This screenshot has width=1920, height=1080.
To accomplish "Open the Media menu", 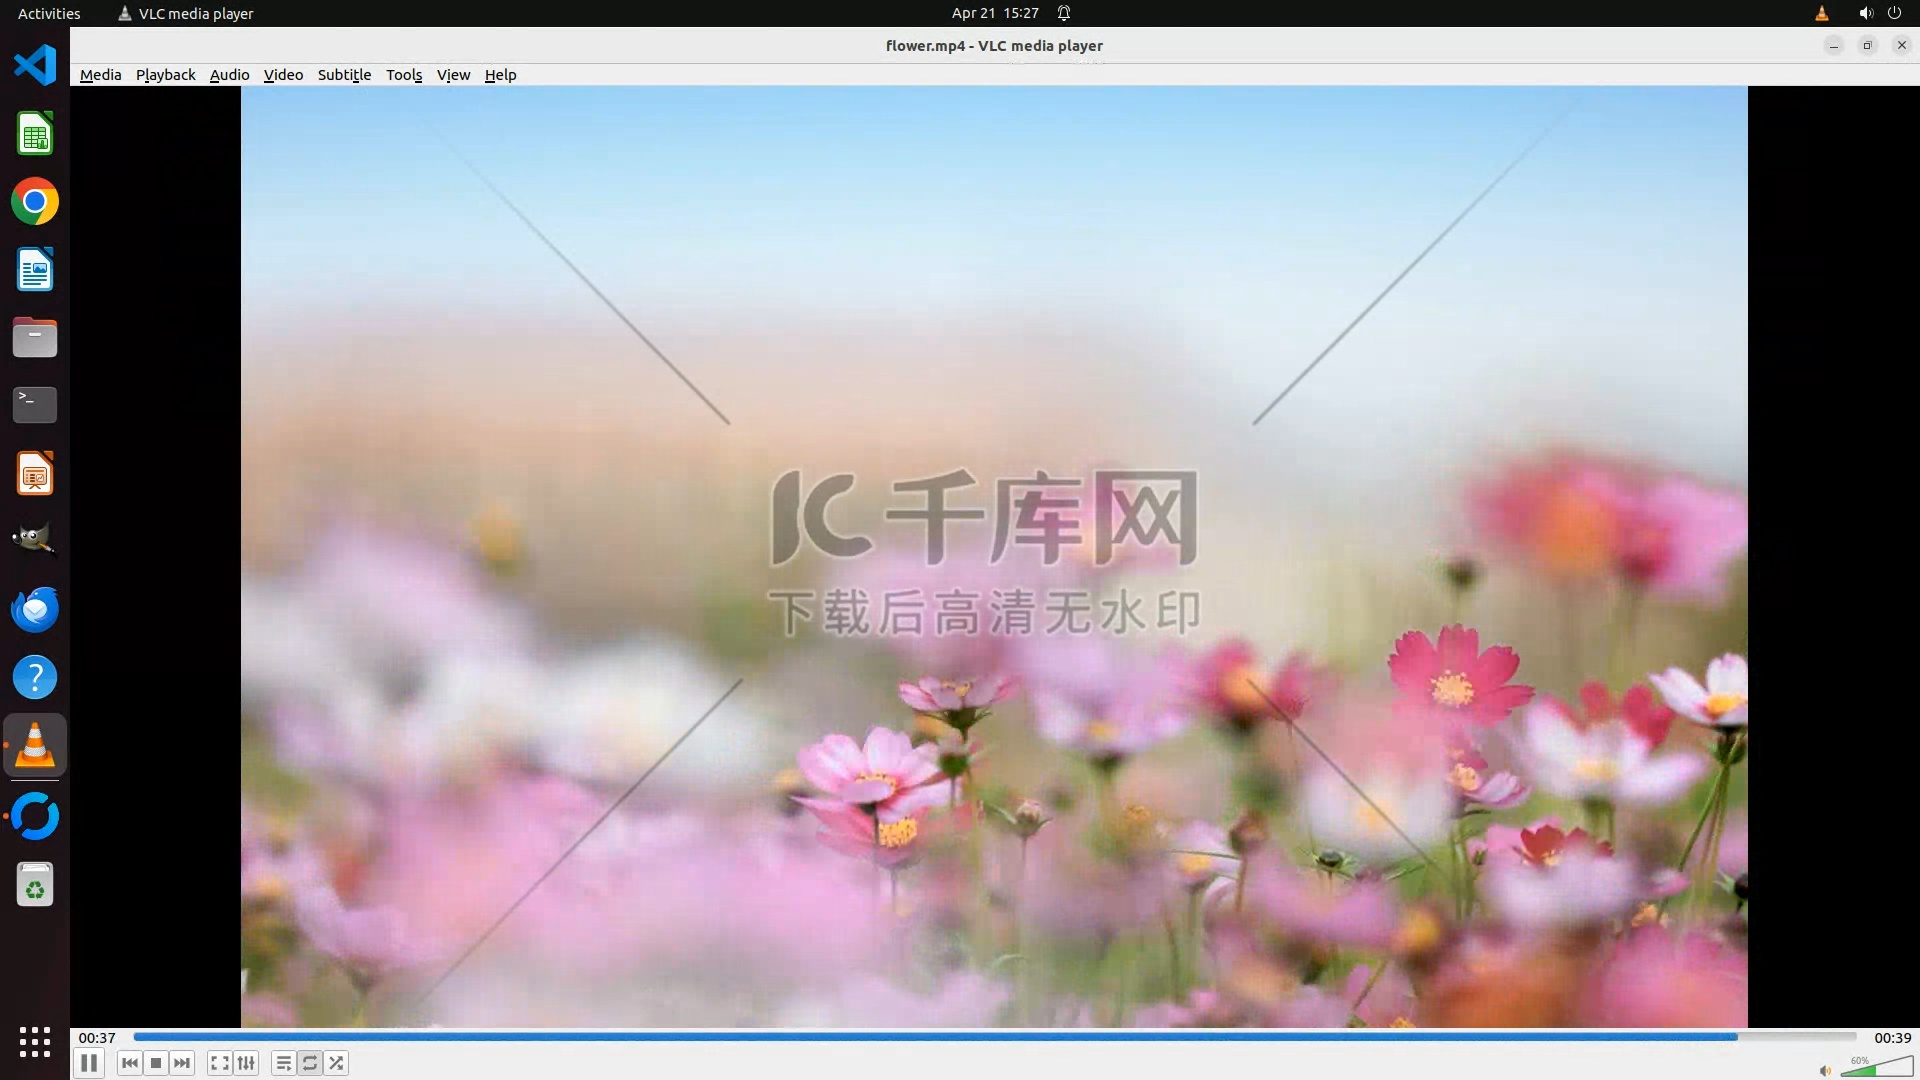I will (x=100, y=75).
